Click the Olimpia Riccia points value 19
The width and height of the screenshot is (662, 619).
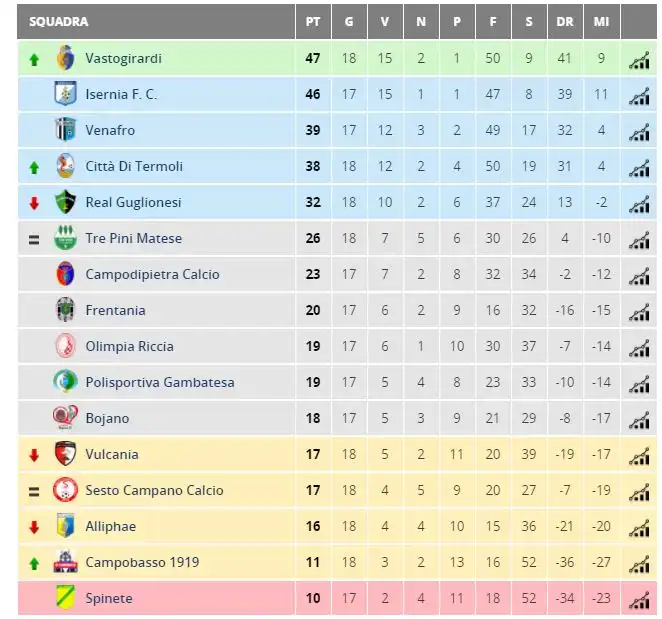pos(313,346)
